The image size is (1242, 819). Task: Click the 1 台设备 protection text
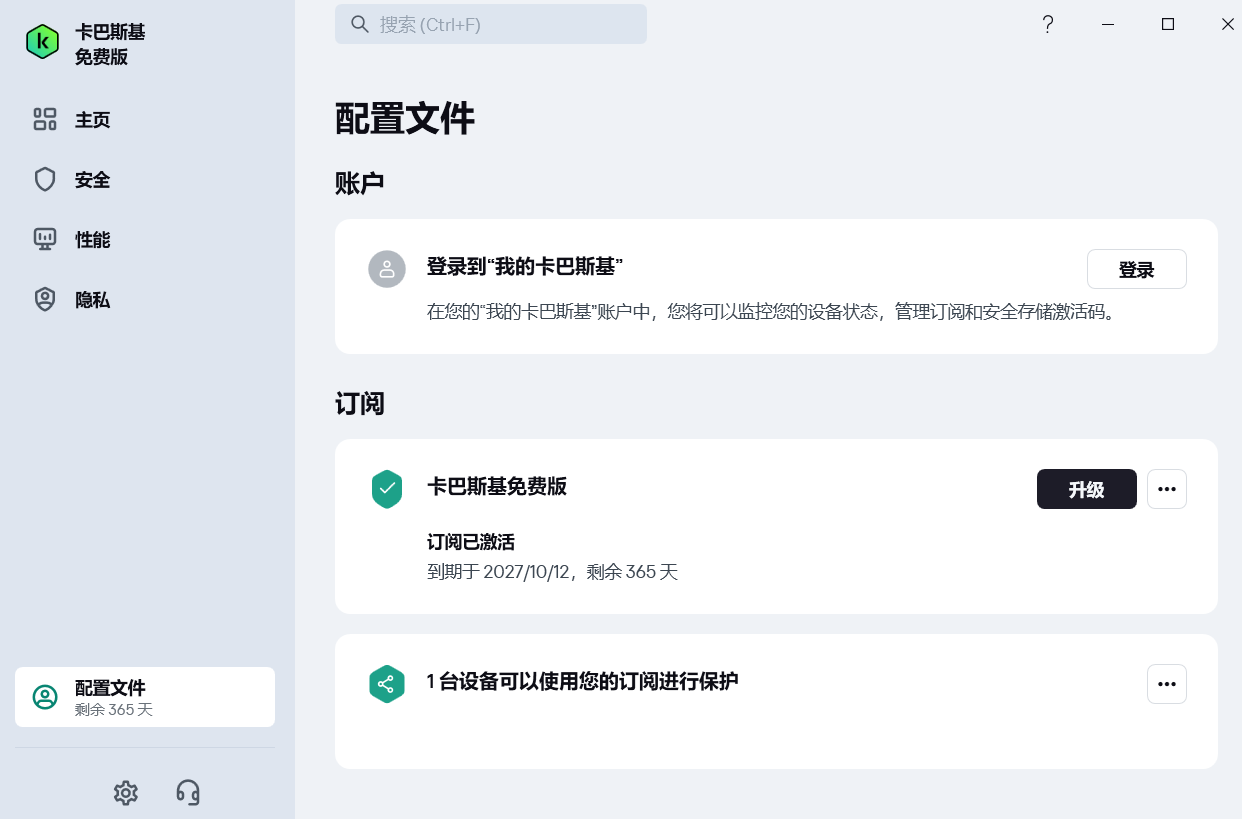[x=582, y=682]
